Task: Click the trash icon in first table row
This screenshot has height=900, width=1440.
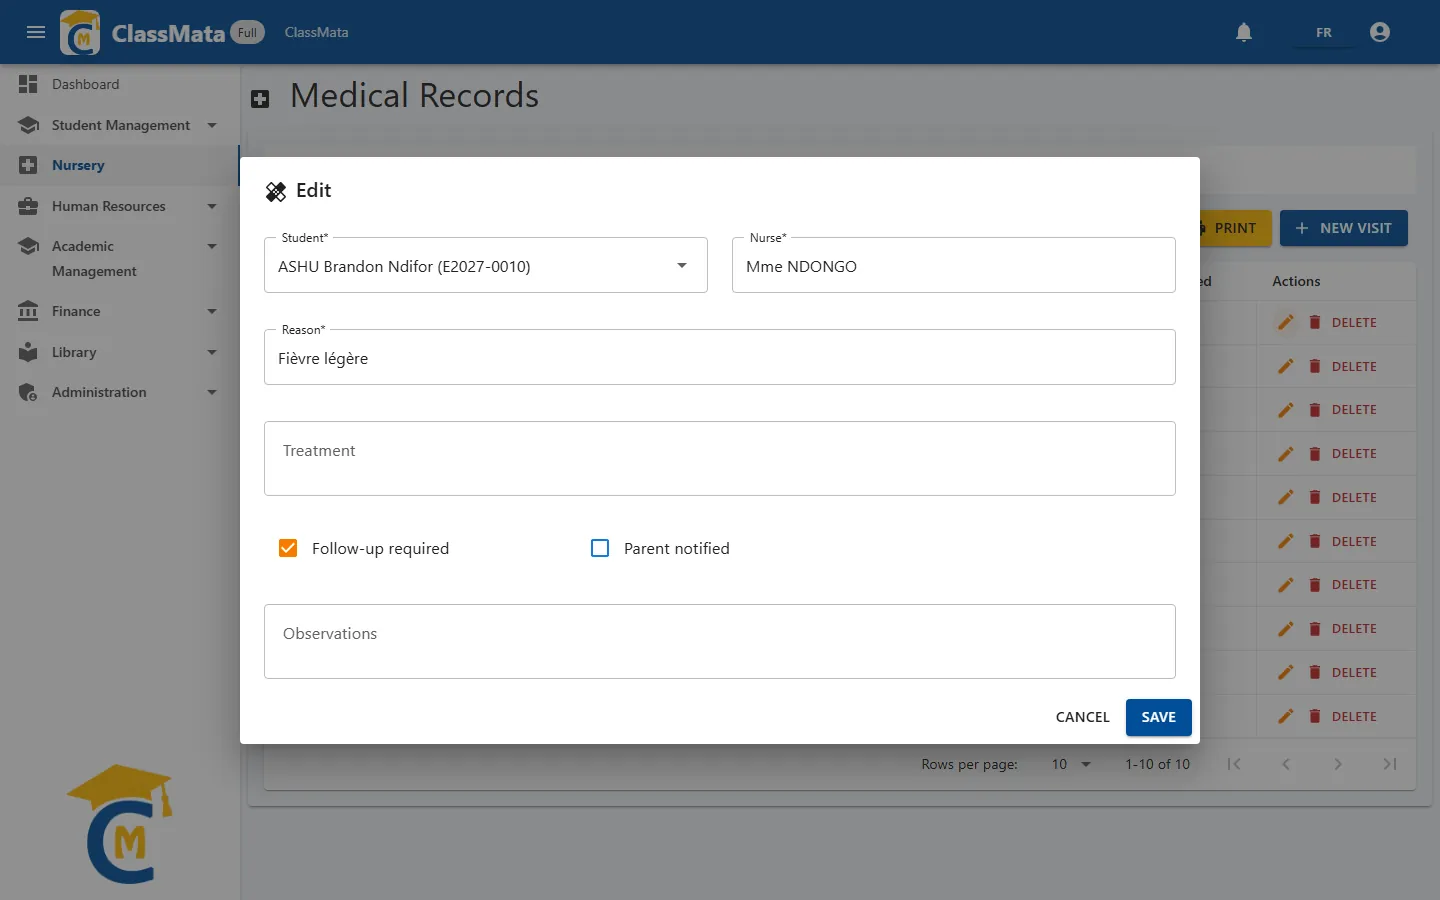Action: click(x=1315, y=322)
